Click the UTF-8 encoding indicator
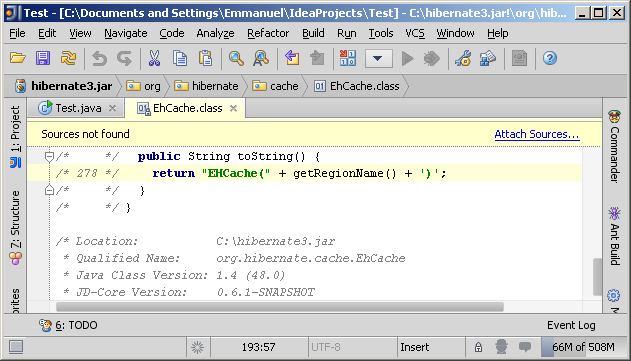This screenshot has width=631, height=361. [x=326, y=347]
